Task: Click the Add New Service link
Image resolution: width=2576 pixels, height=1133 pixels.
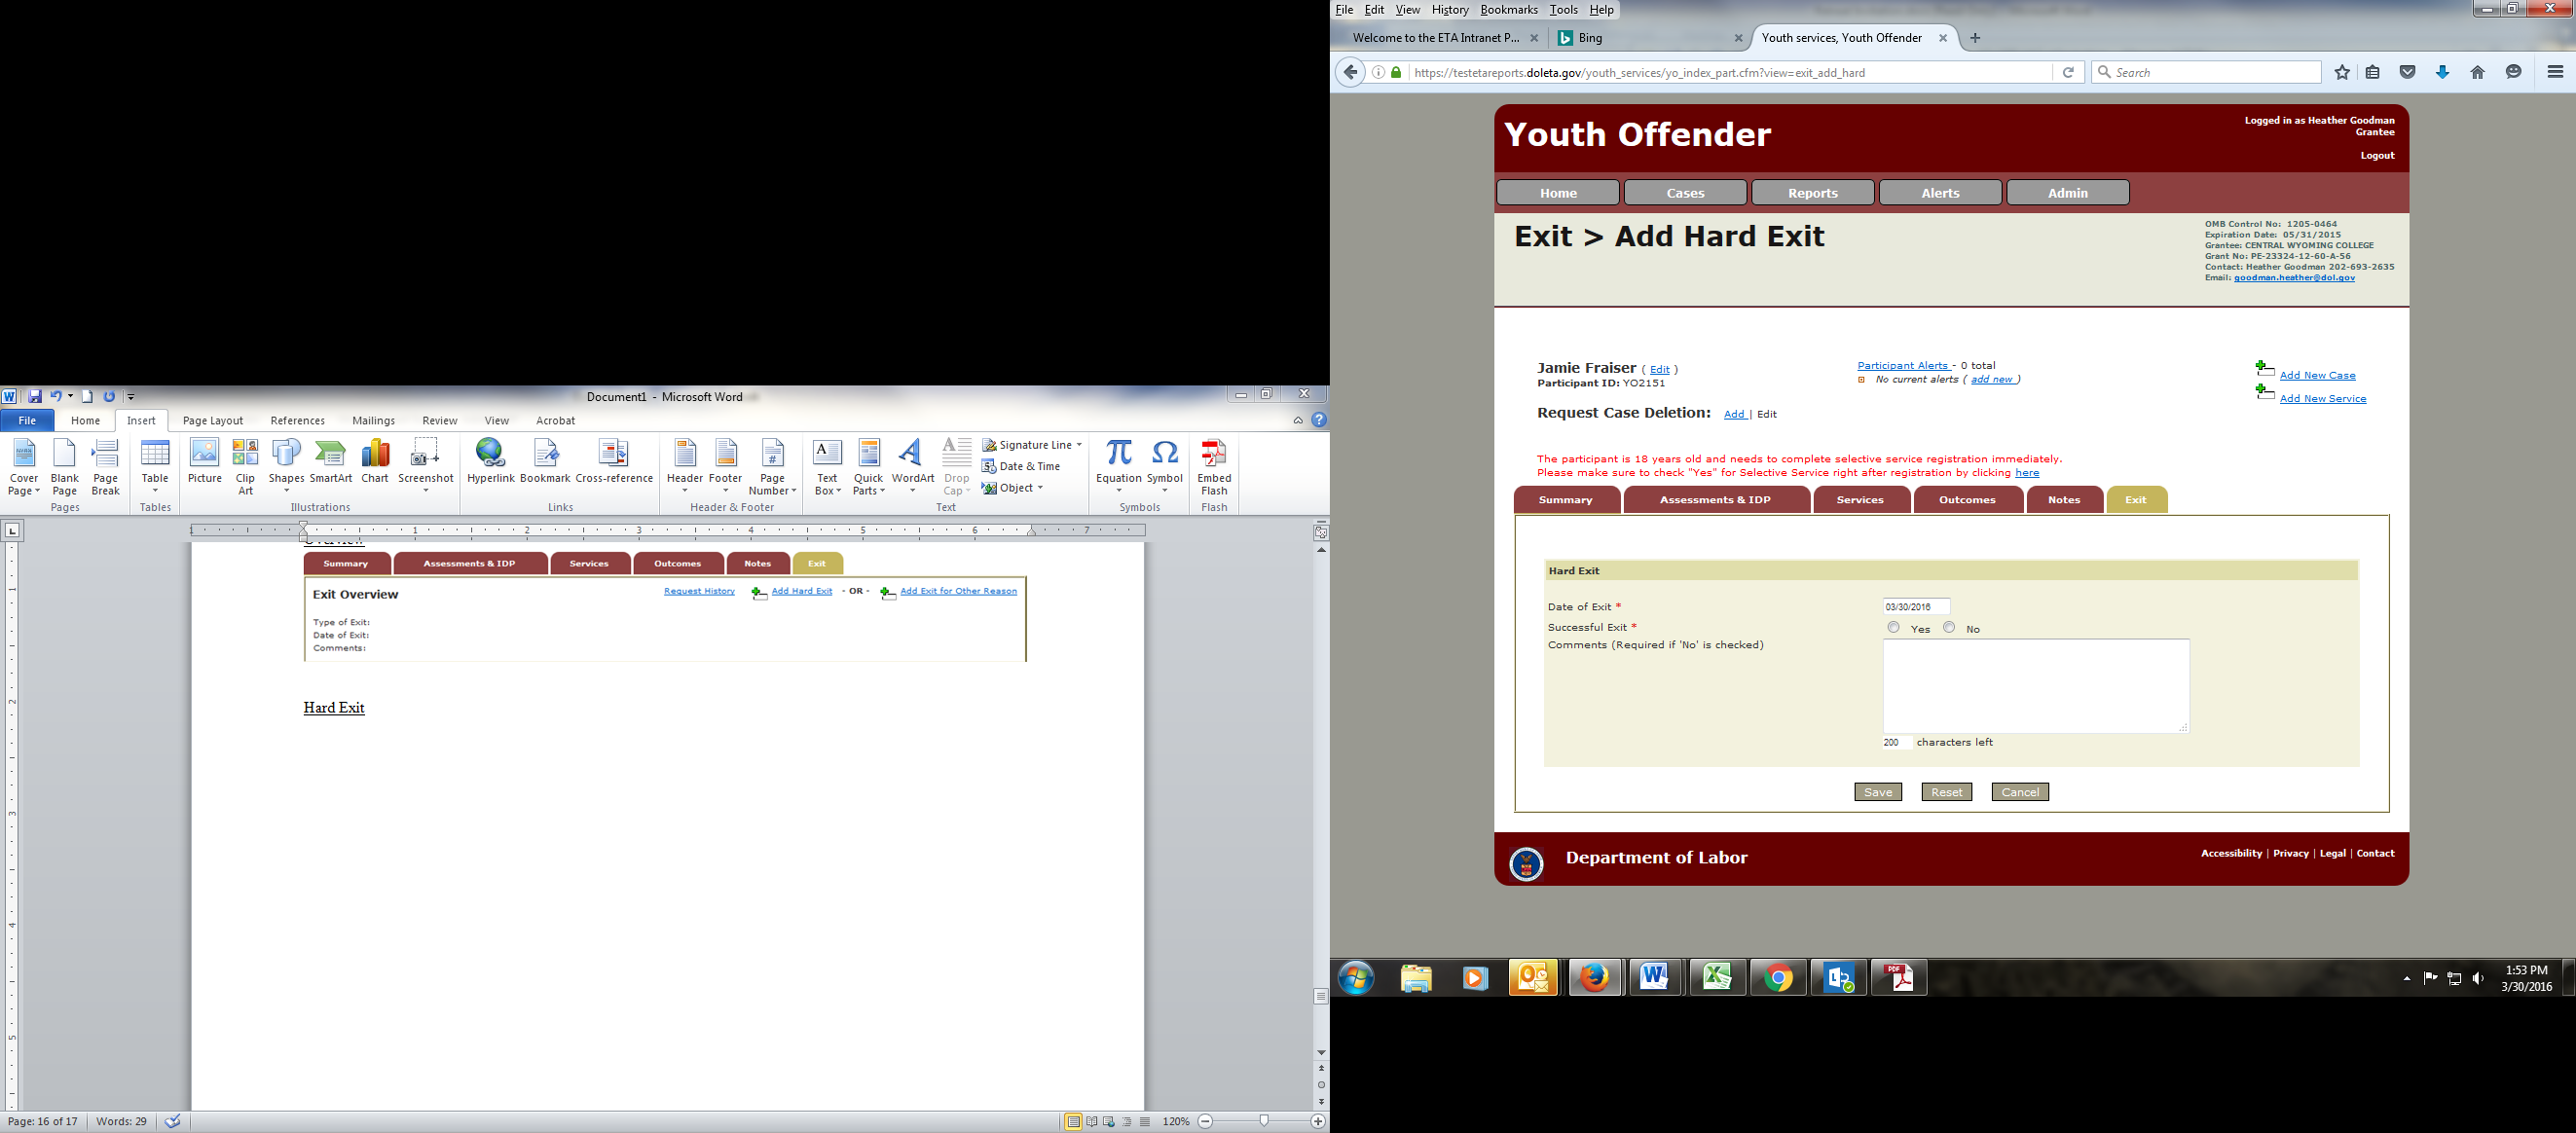Action: [x=2322, y=399]
